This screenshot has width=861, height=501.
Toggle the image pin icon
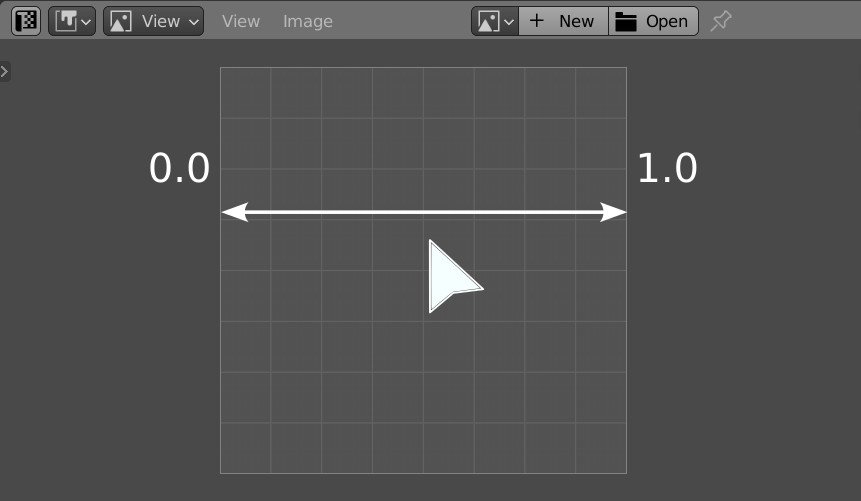click(x=720, y=21)
